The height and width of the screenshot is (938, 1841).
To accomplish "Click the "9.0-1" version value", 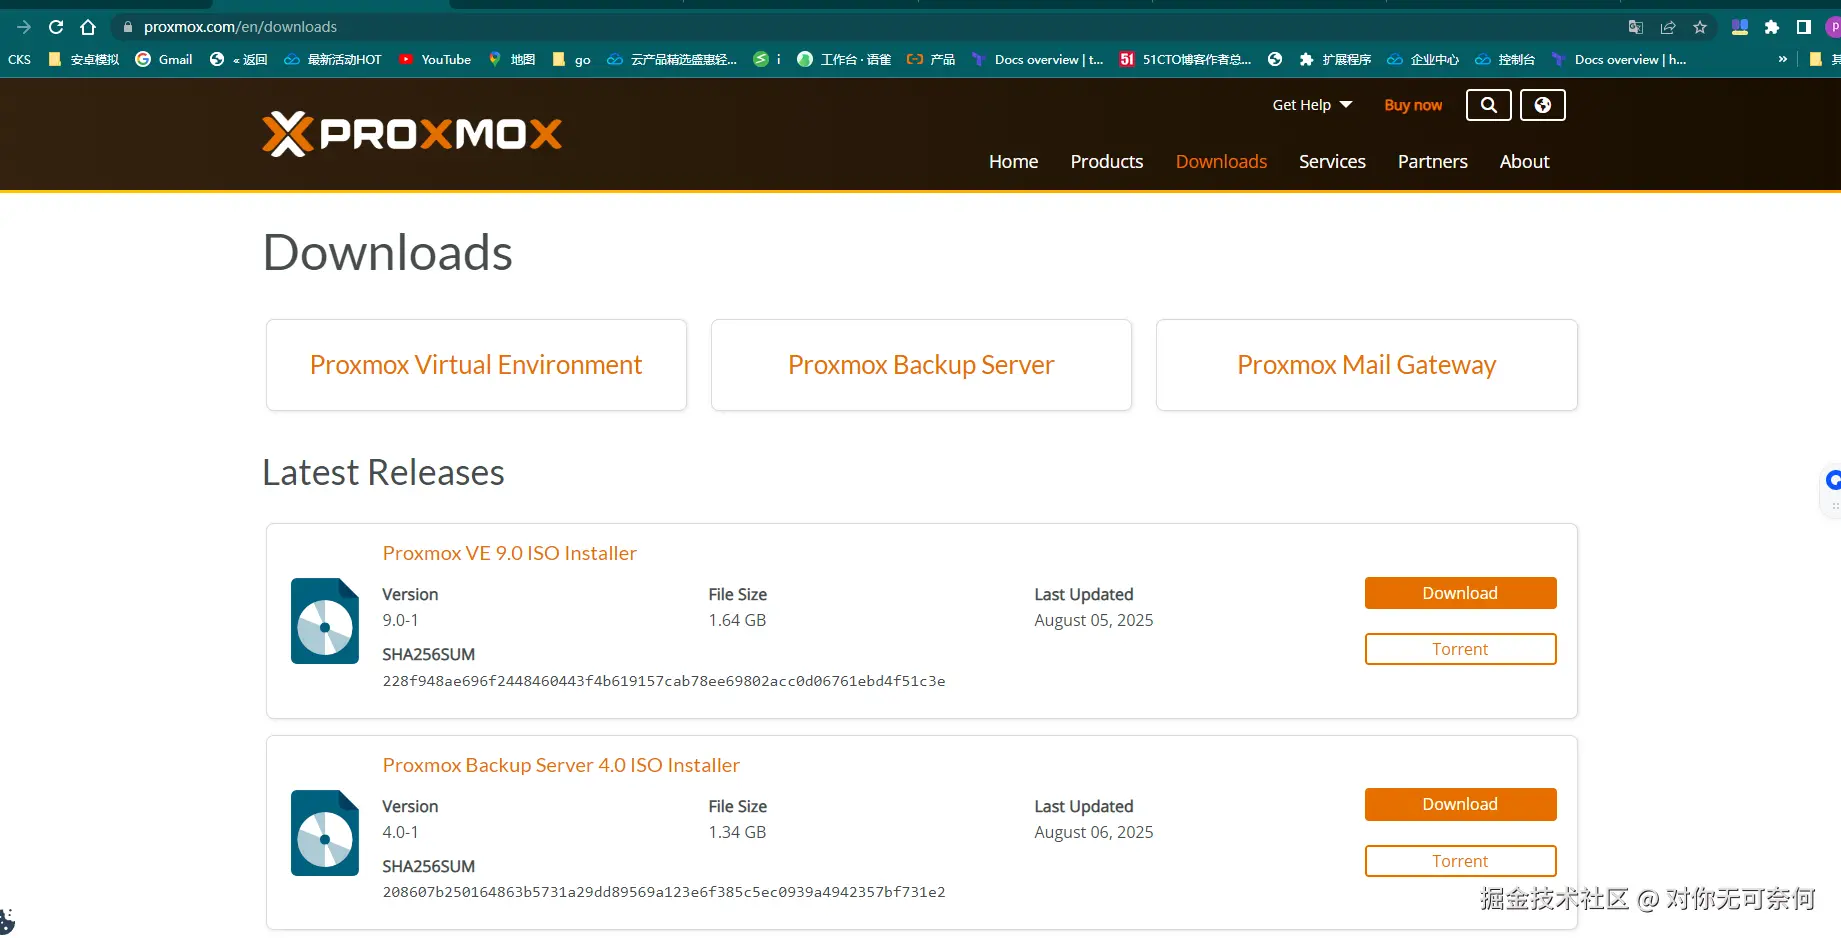I will (400, 620).
